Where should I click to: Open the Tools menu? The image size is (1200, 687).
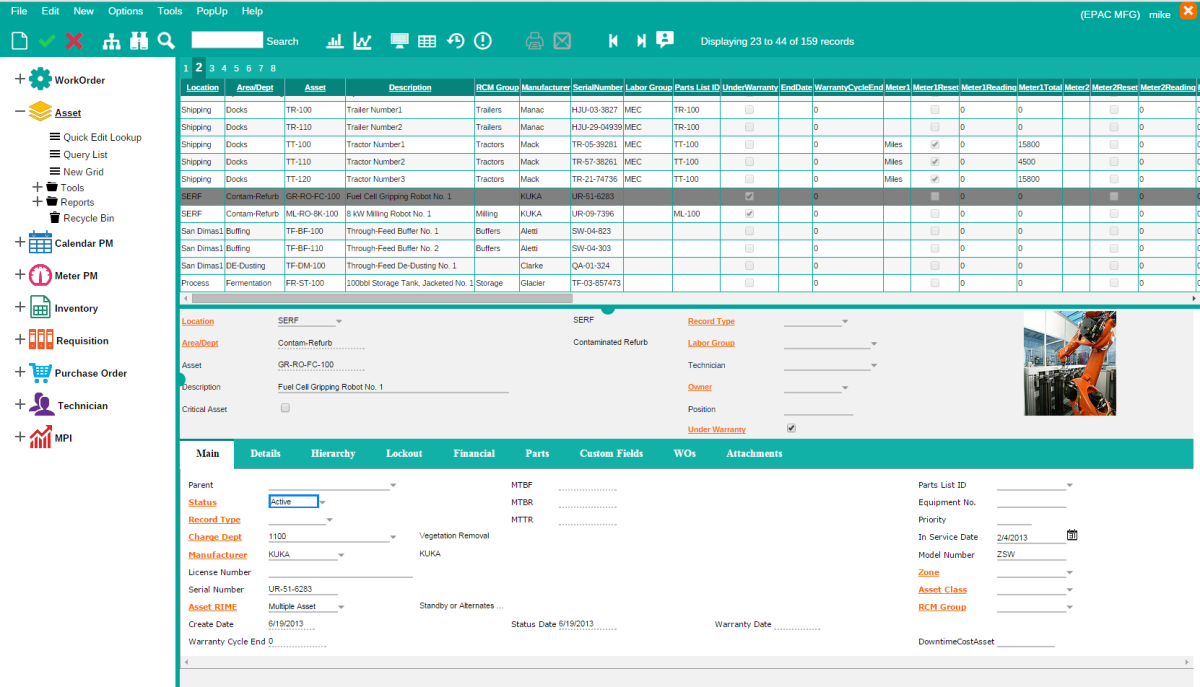[170, 11]
